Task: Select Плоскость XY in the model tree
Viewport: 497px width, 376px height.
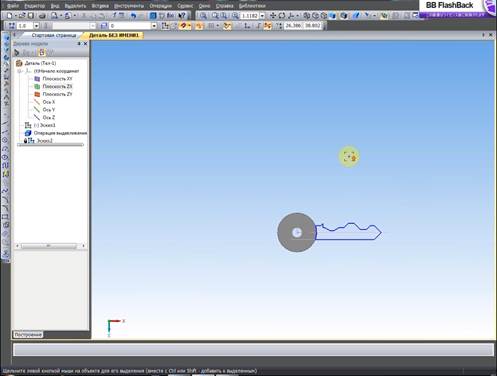Action: pos(57,79)
